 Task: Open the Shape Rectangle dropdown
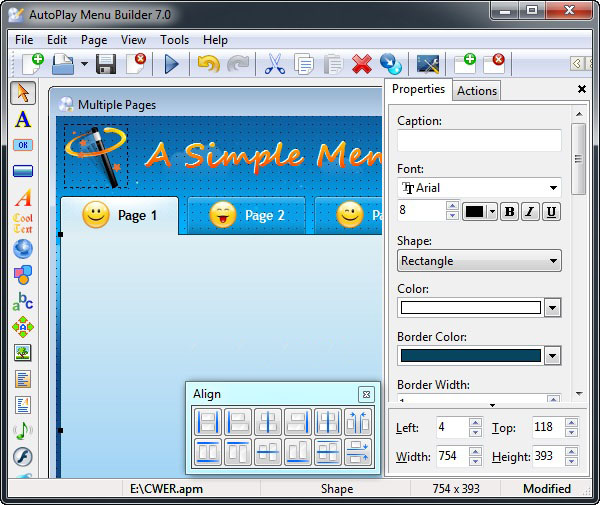click(x=479, y=261)
